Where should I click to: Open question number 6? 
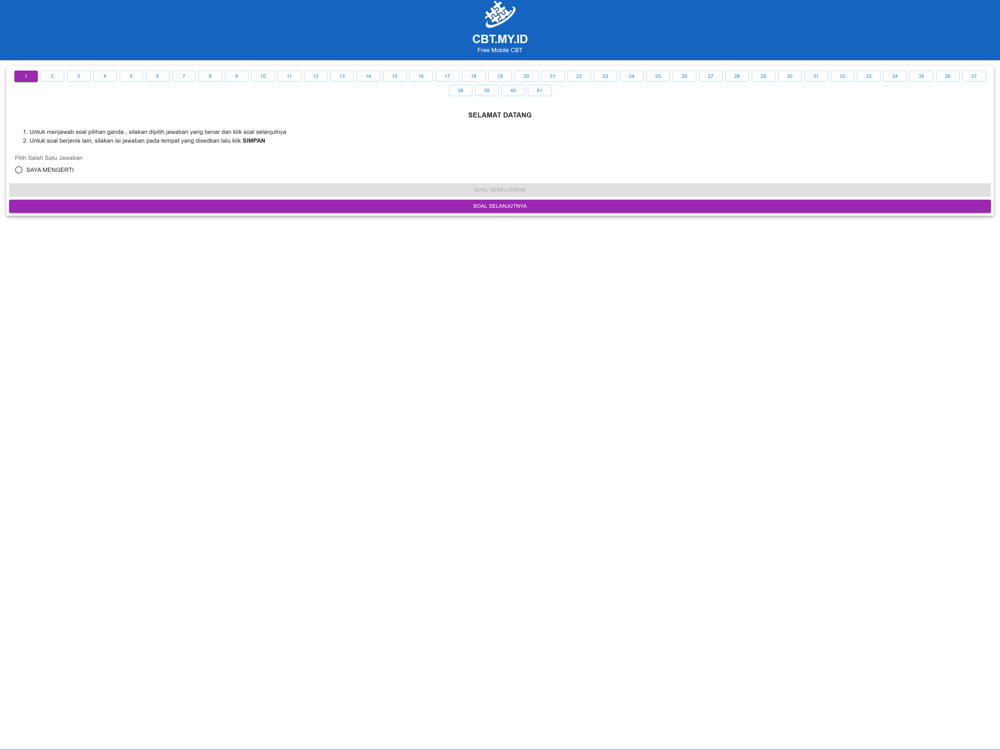point(158,76)
